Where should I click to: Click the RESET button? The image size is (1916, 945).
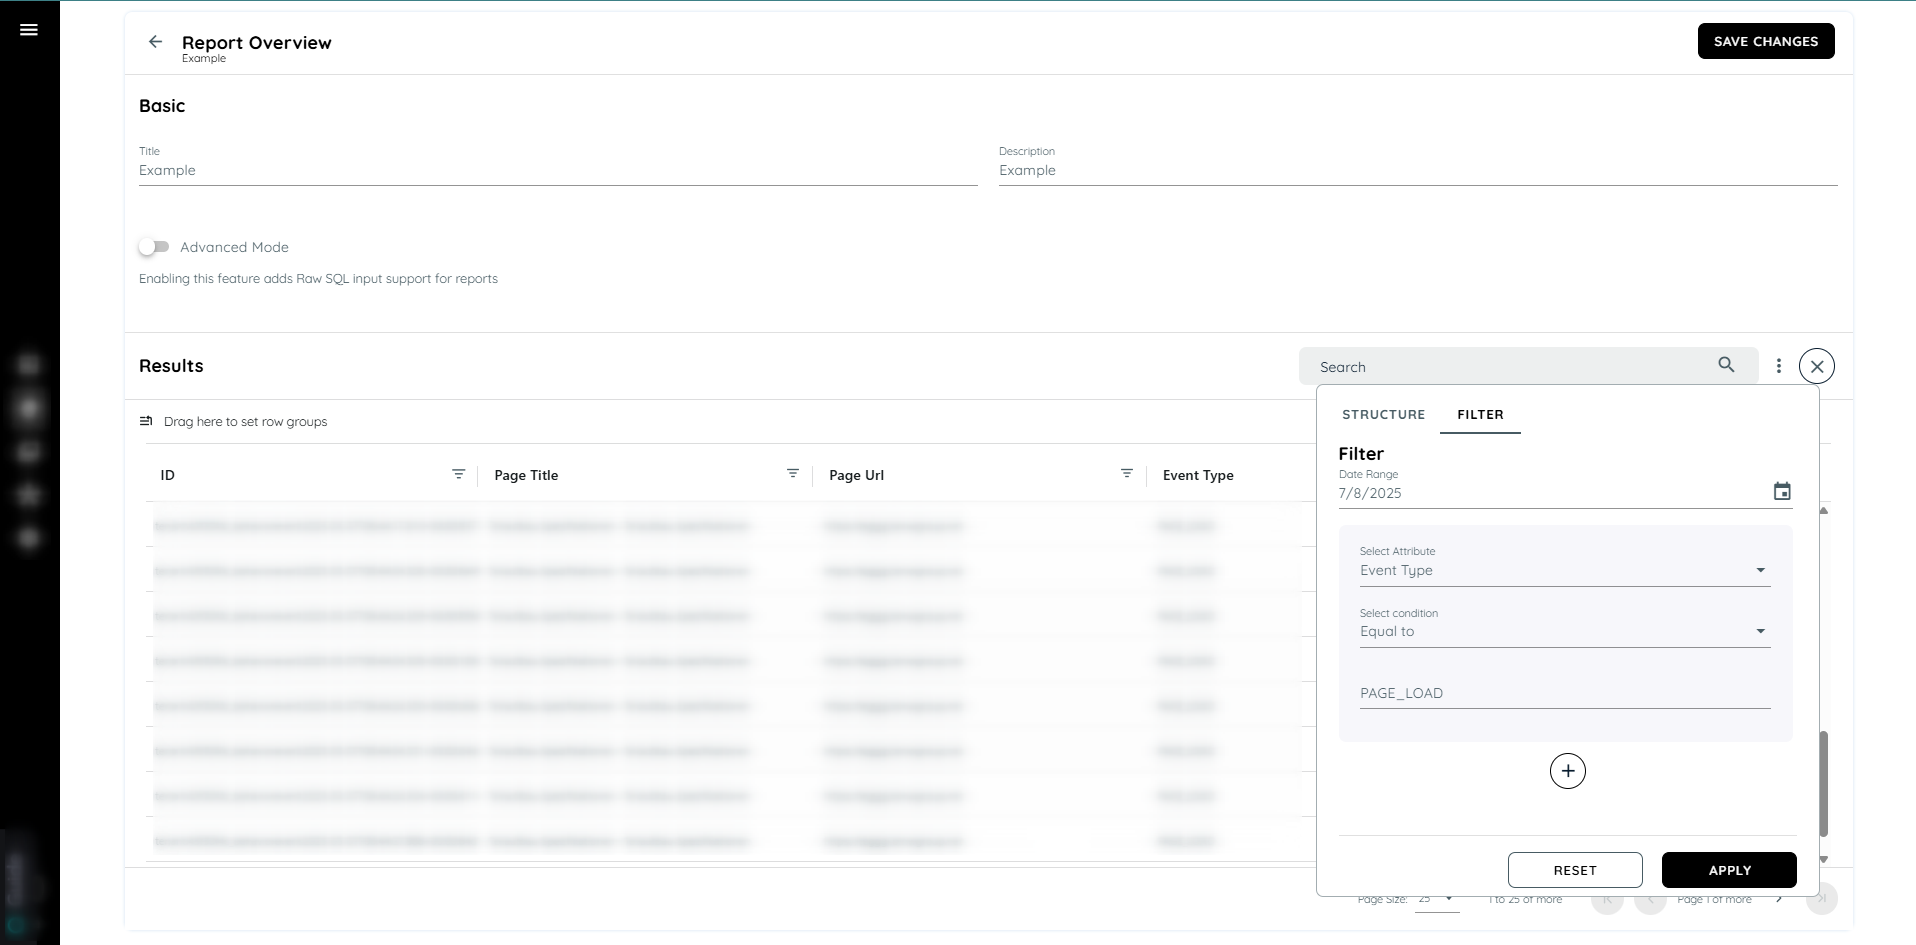pos(1574,870)
